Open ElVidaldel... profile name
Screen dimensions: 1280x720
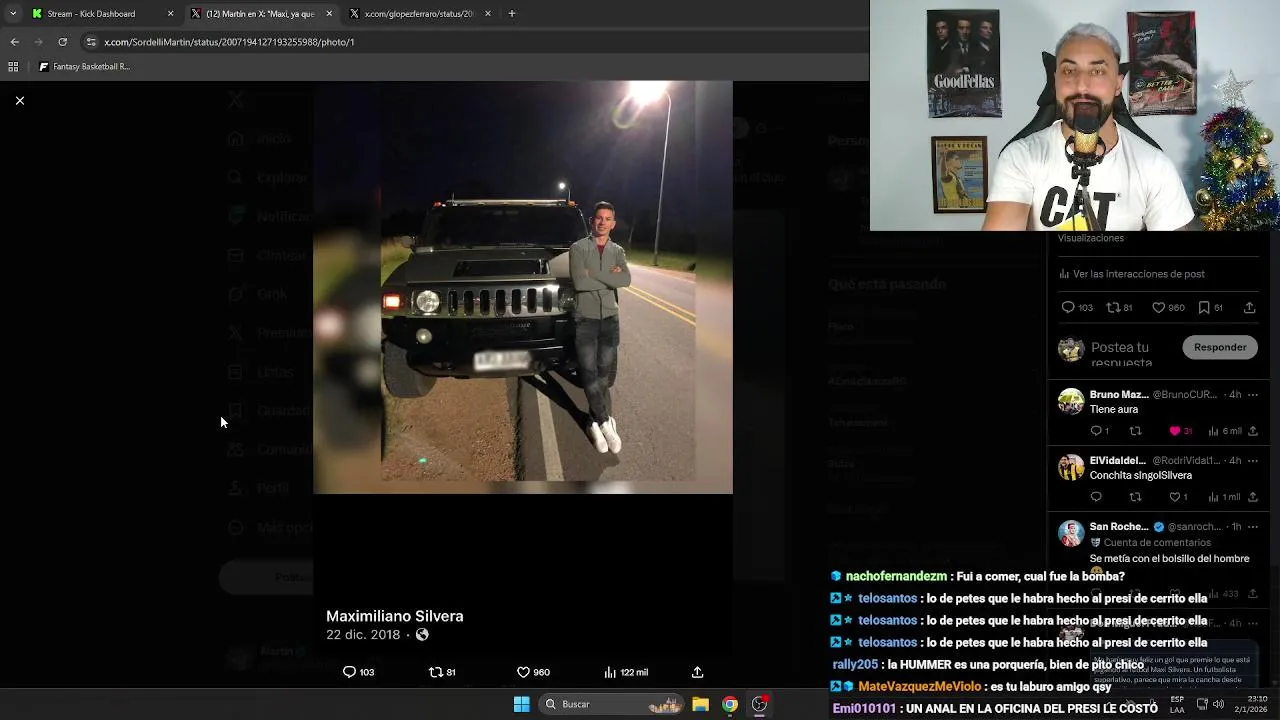point(1118,461)
